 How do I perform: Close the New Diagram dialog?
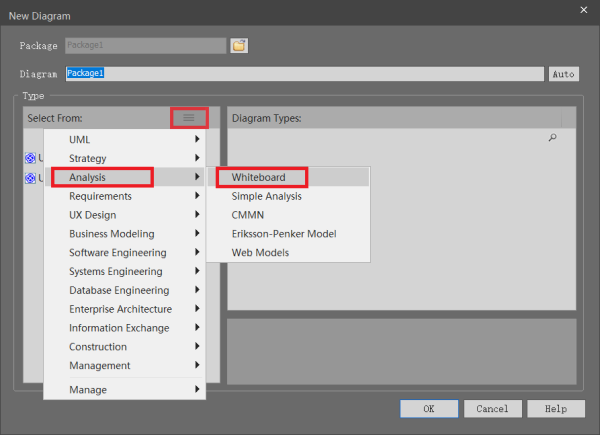[x=583, y=10]
